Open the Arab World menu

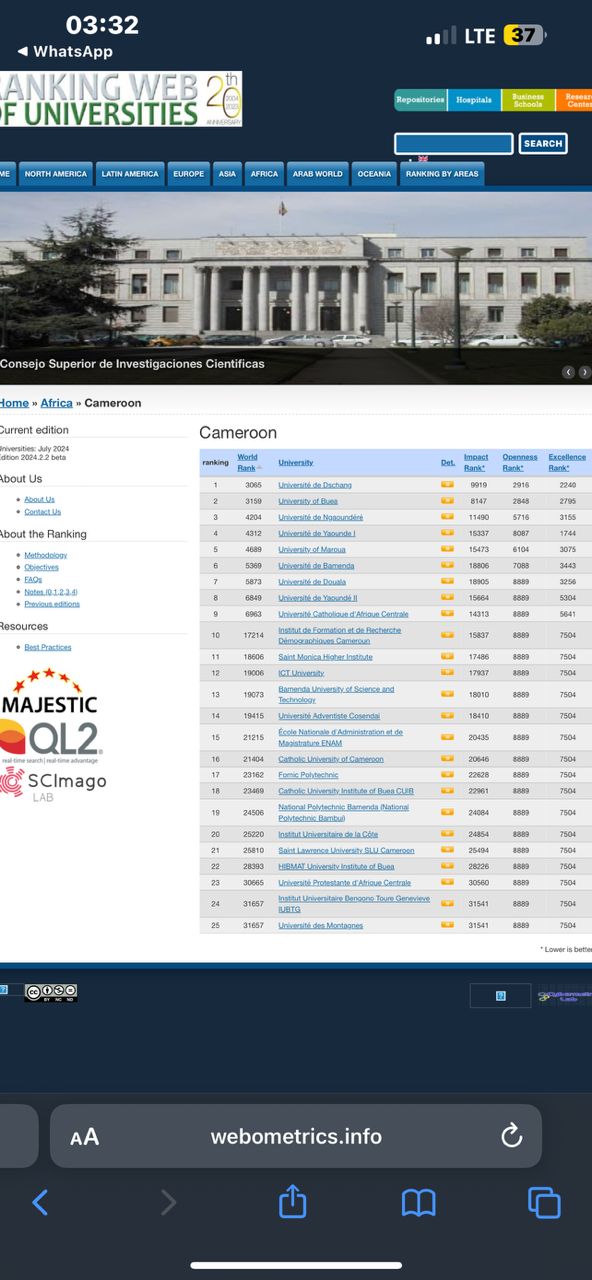317,174
